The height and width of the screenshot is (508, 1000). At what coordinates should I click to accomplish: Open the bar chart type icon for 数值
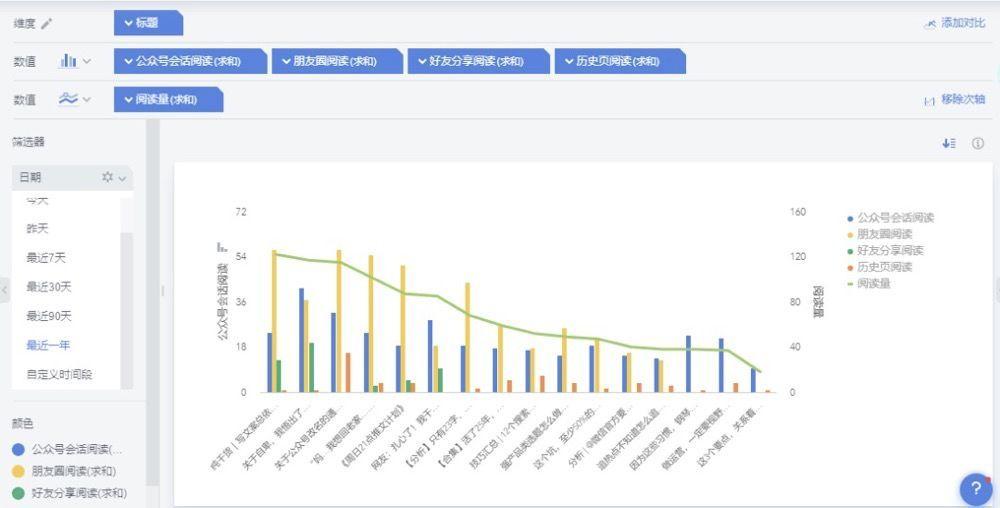(x=68, y=61)
